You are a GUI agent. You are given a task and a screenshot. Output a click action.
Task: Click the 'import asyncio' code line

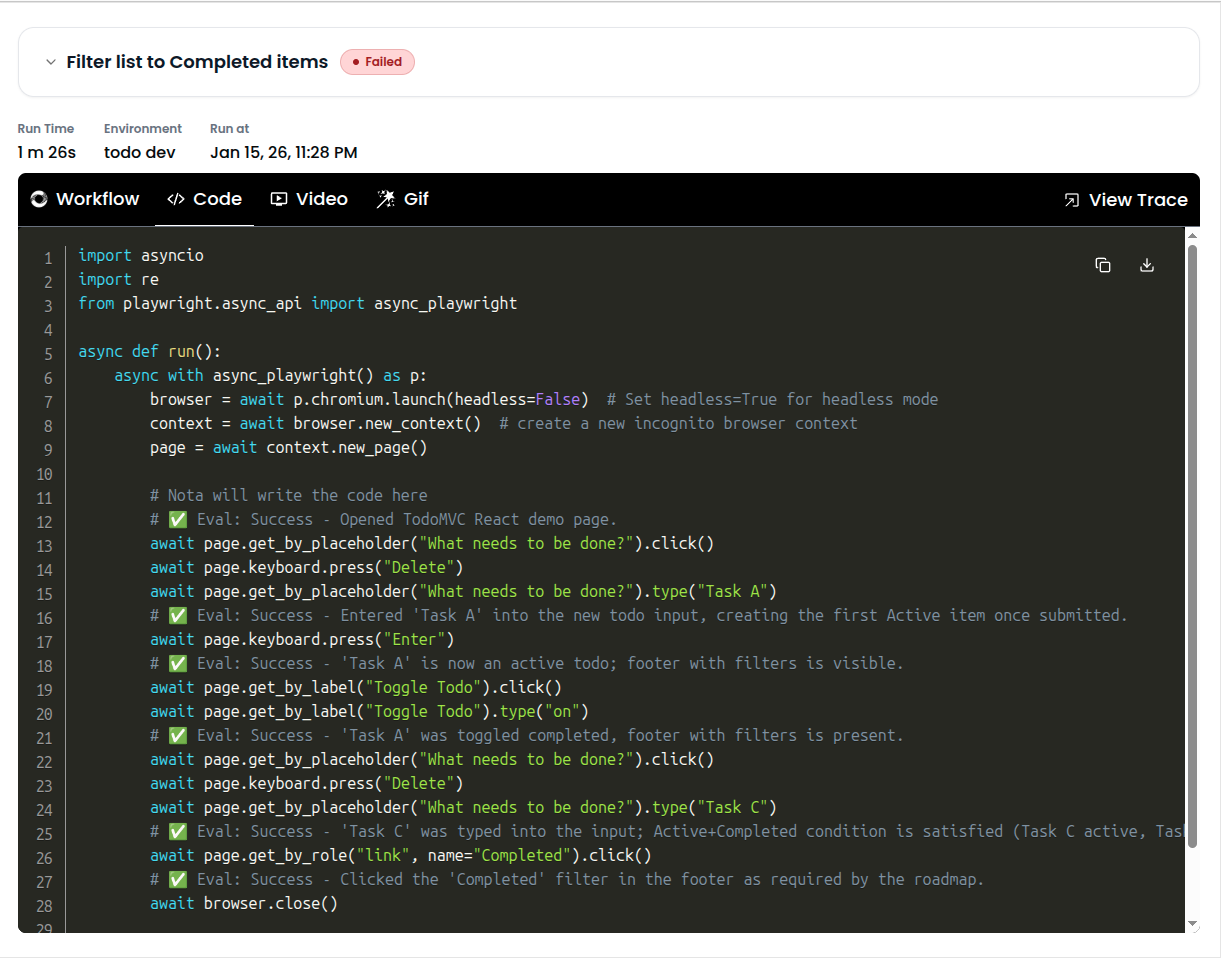click(141, 256)
